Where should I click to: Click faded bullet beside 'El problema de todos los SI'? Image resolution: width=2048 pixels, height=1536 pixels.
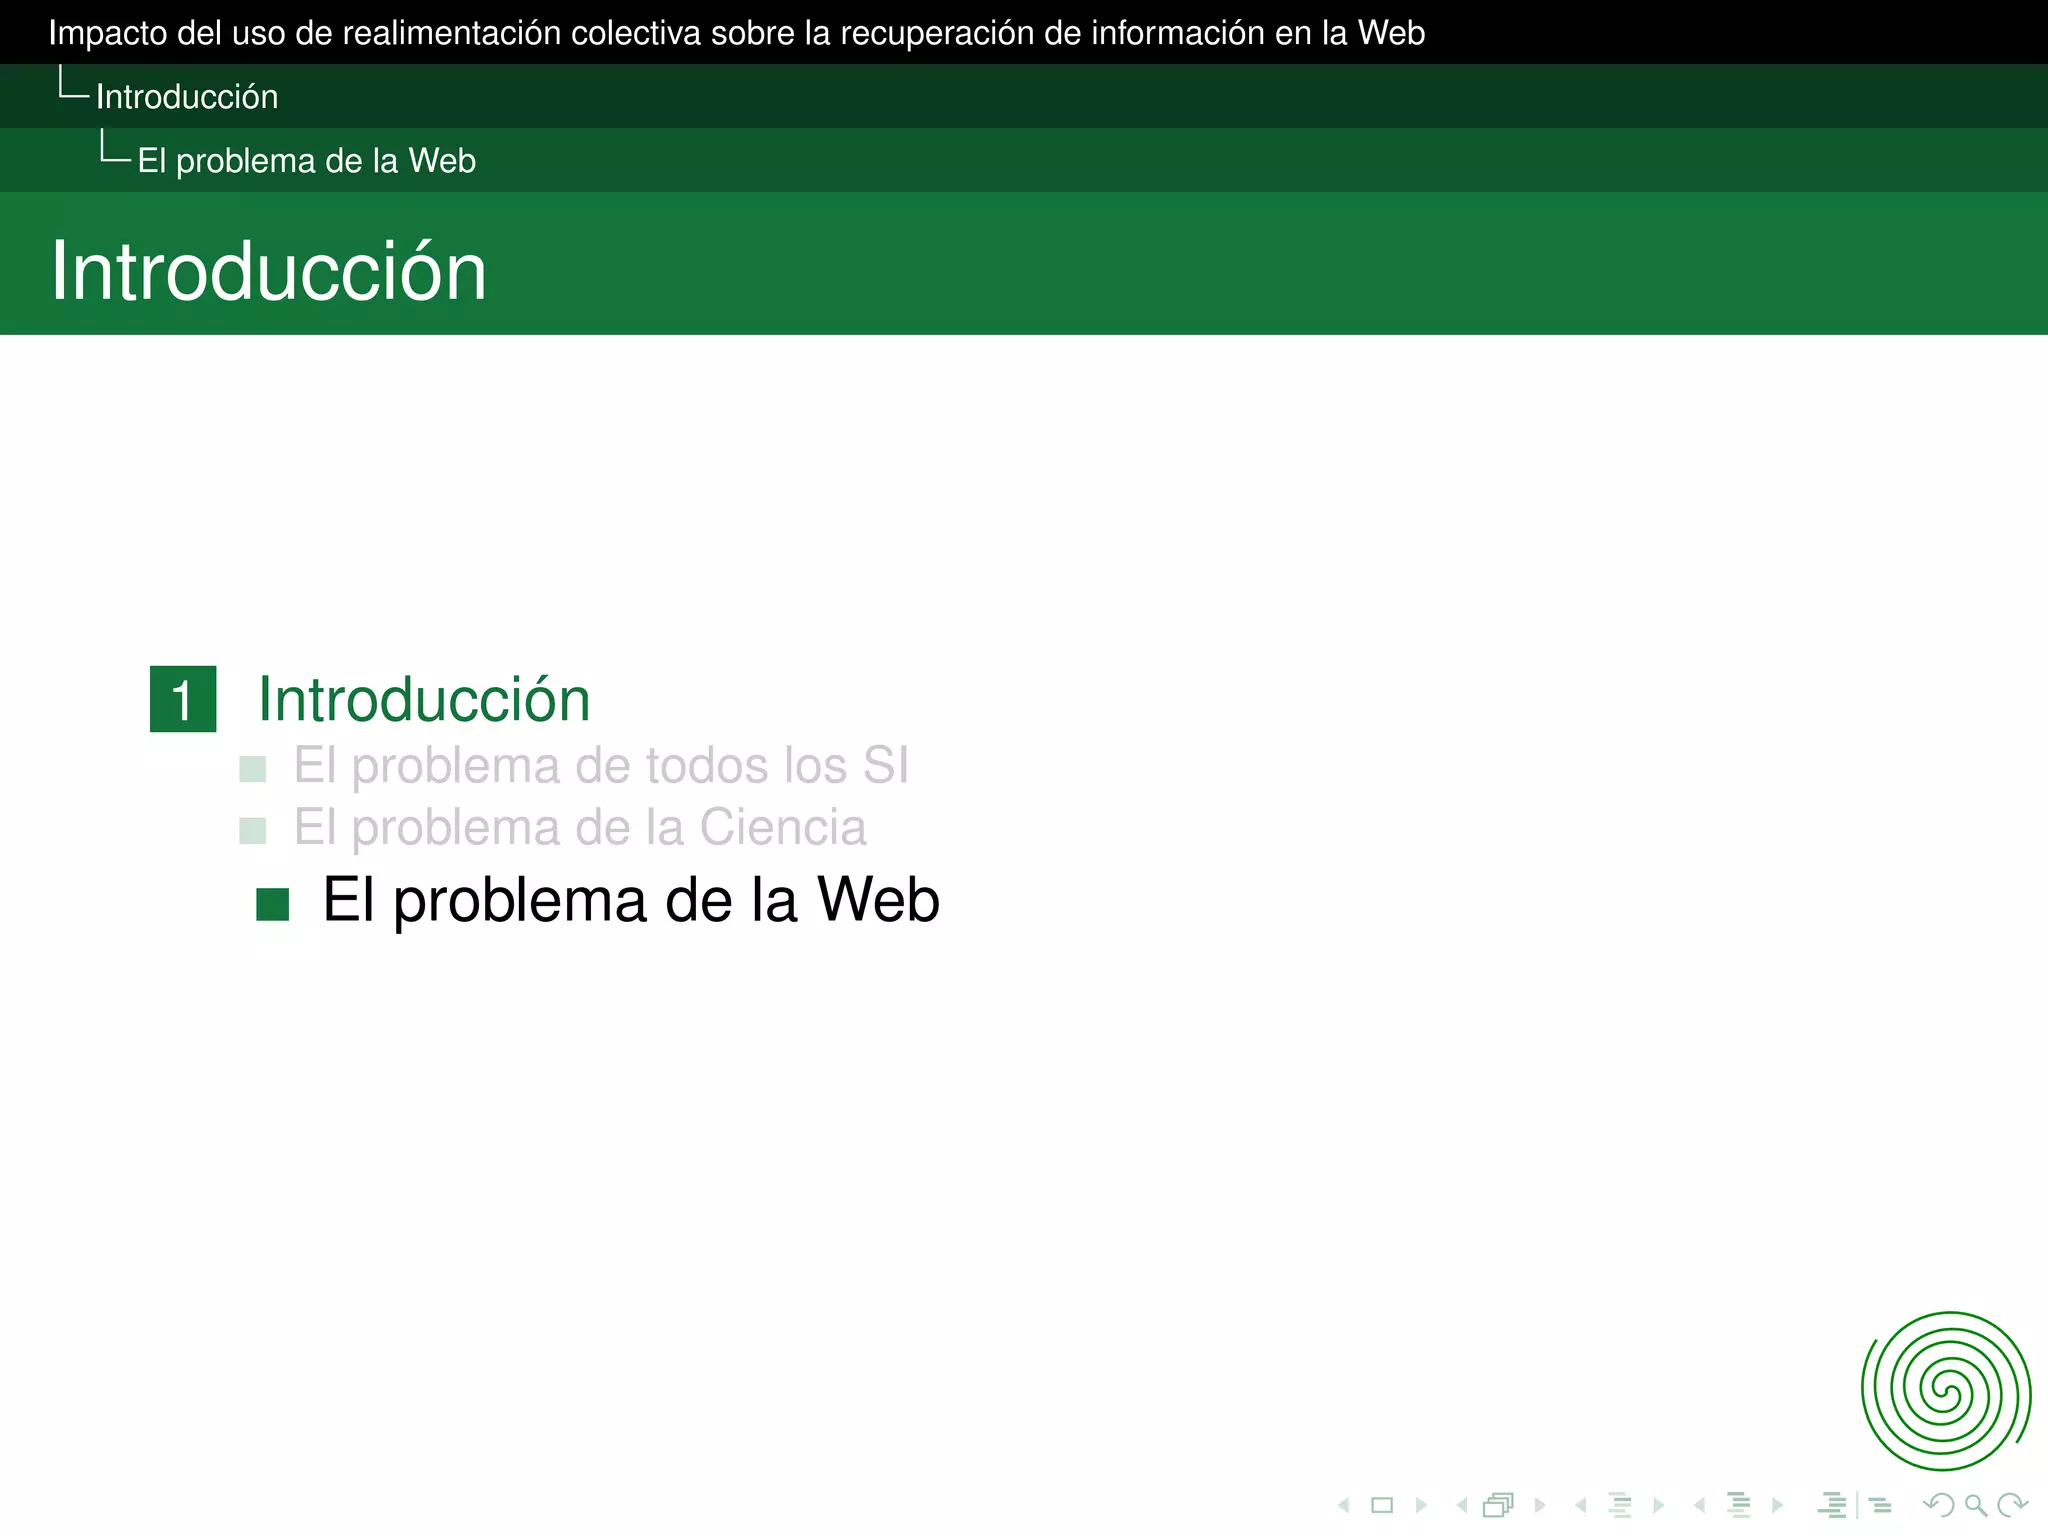(253, 769)
